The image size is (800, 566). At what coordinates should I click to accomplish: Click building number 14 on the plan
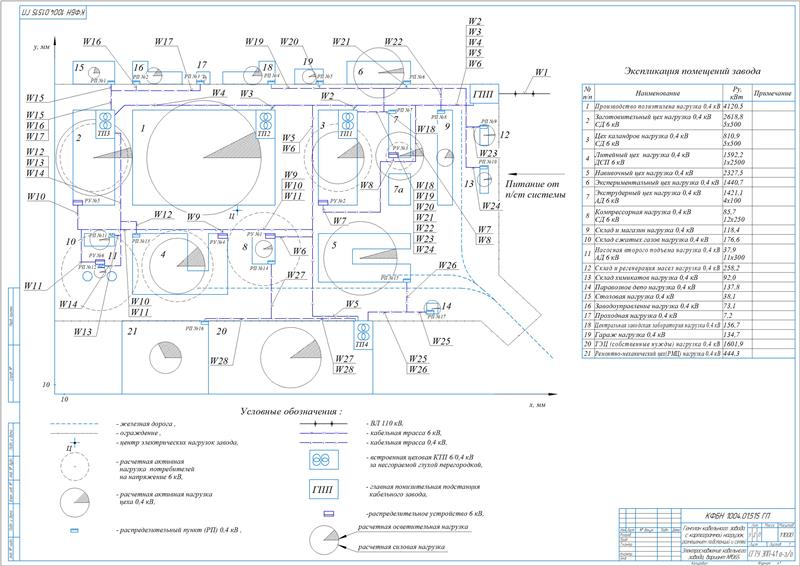coord(446,306)
